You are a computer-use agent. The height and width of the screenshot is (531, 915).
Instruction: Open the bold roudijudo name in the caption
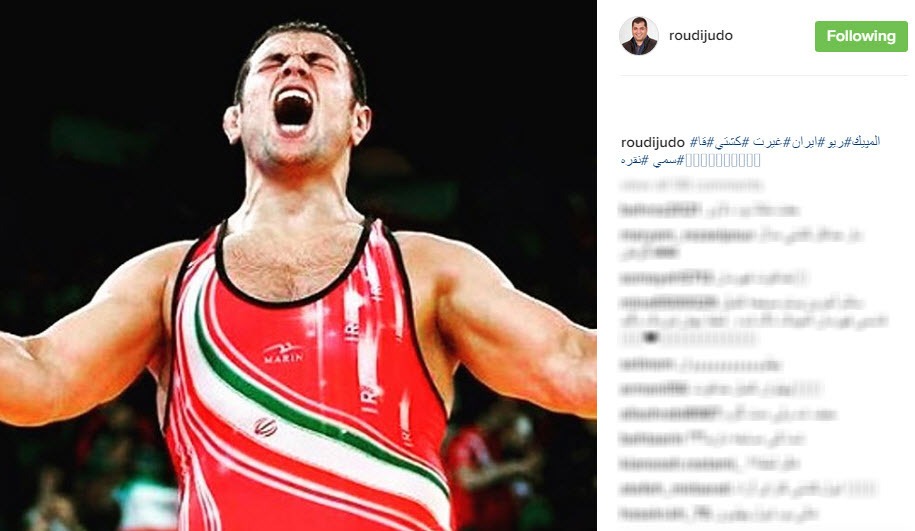(x=653, y=143)
